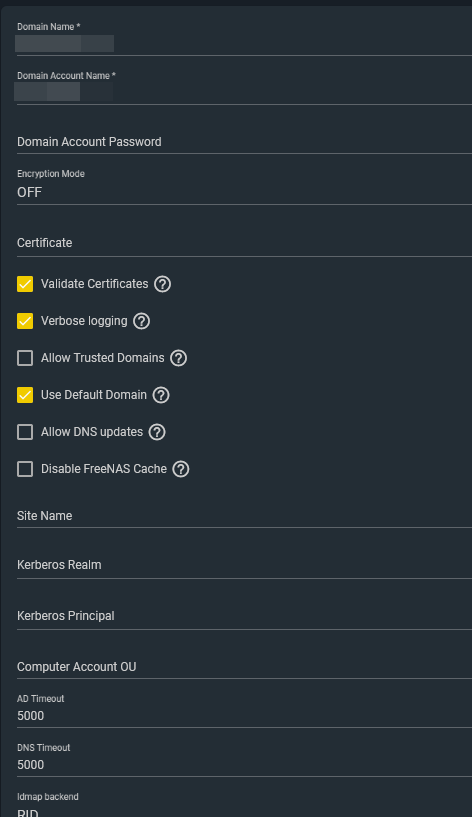Image resolution: width=472 pixels, height=817 pixels.
Task: Disable Verbose logging checkbox
Action: (x=25, y=321)
